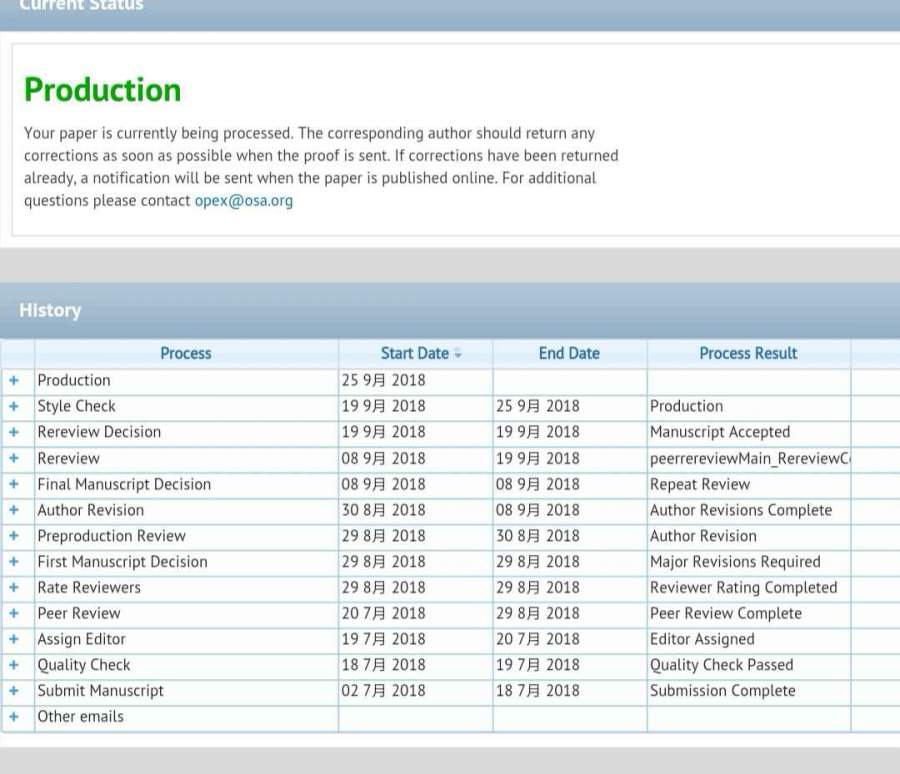Expand the Peer Review row
The image size is (900, 774).
[x=14, y=614]
